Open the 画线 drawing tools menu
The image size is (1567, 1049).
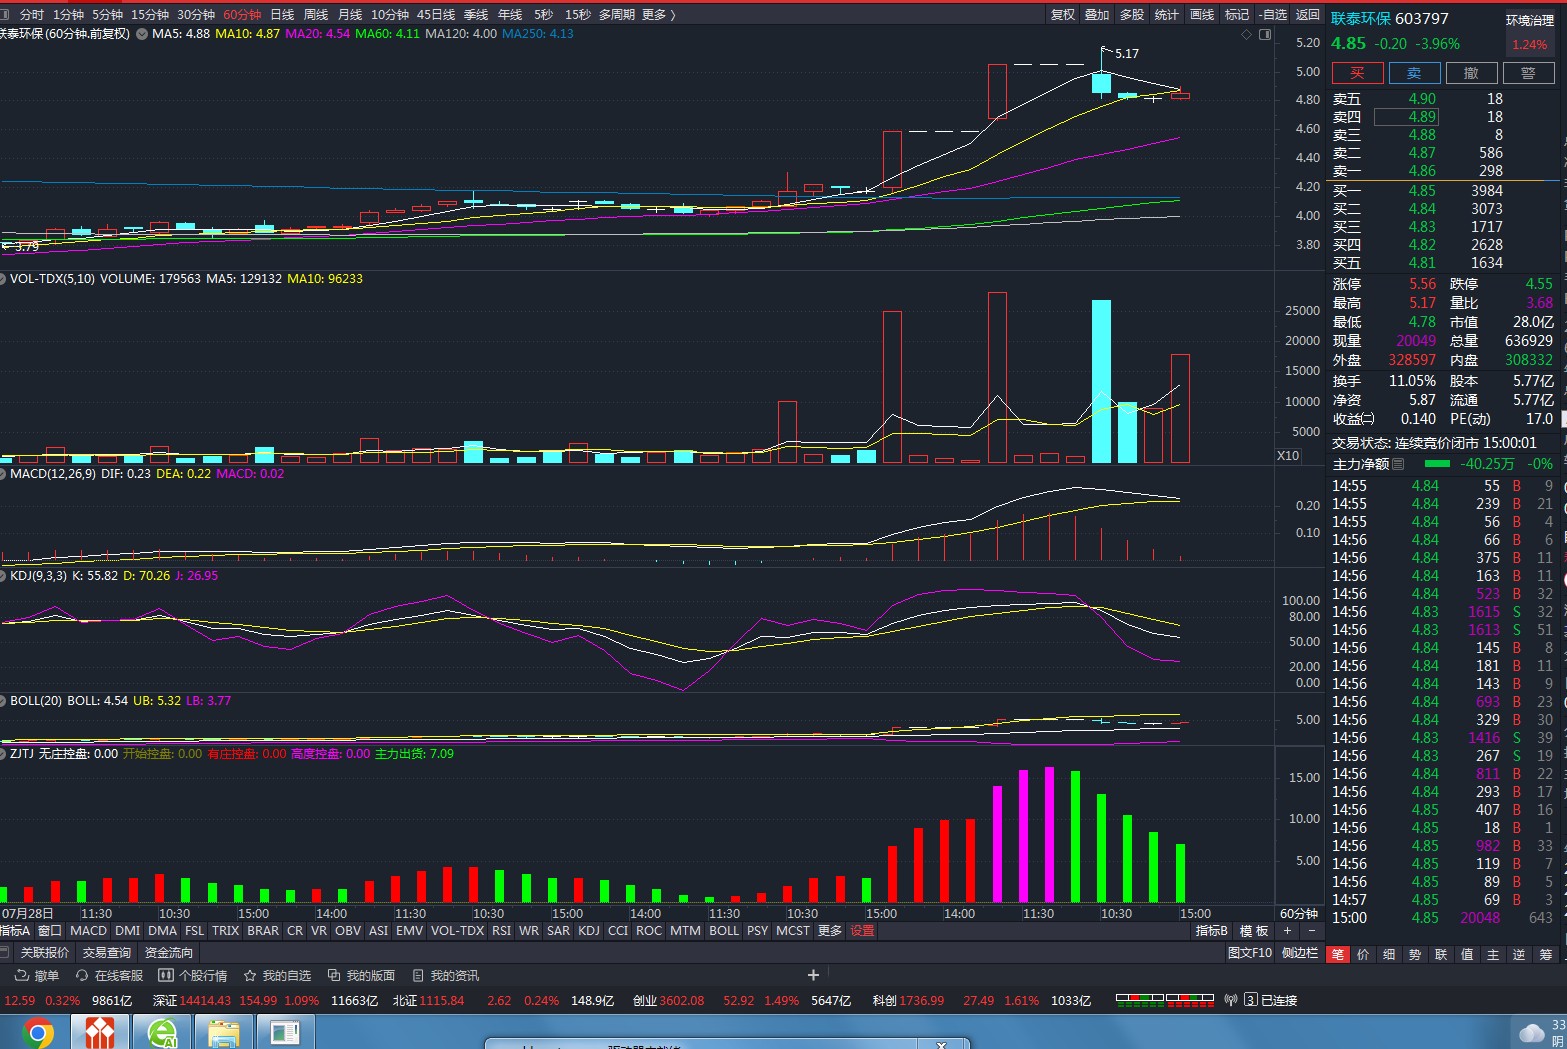[1202, 15]
